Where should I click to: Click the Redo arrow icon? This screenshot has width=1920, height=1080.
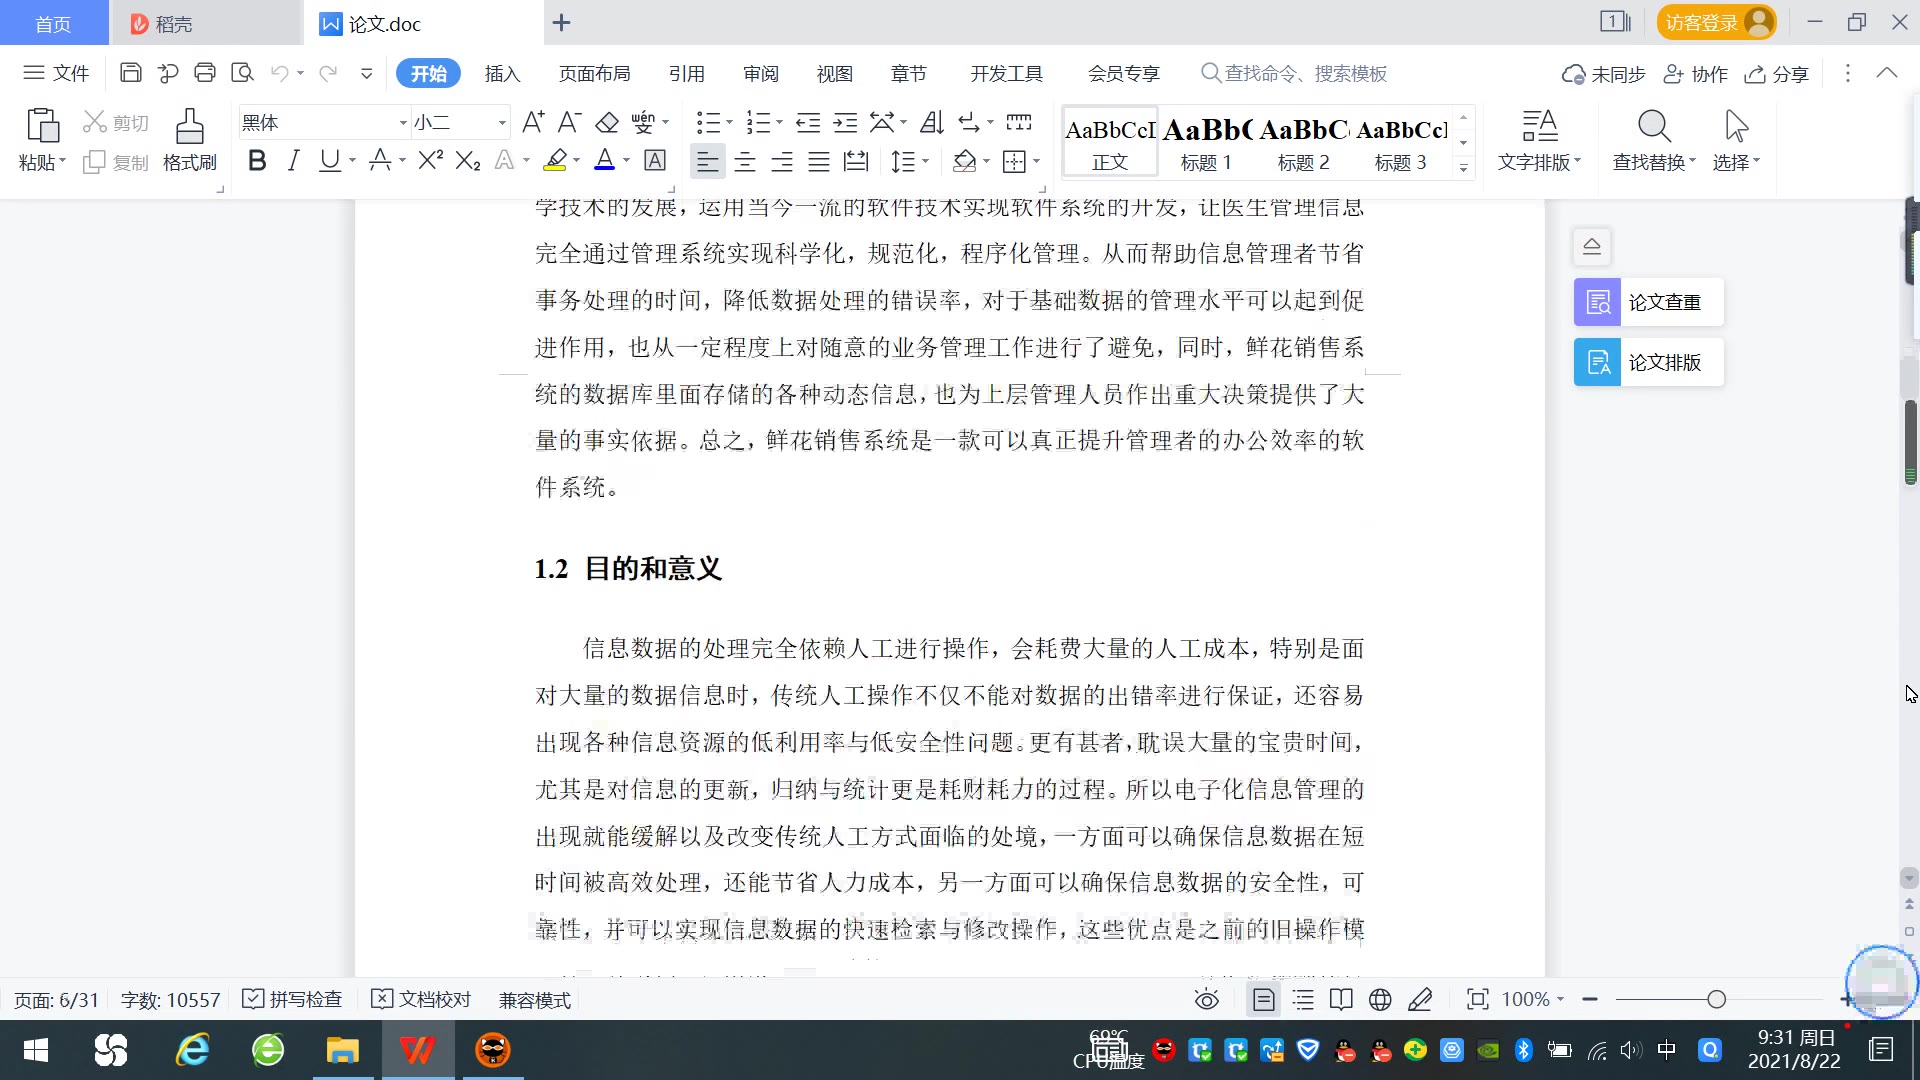[x=327, y=73]
